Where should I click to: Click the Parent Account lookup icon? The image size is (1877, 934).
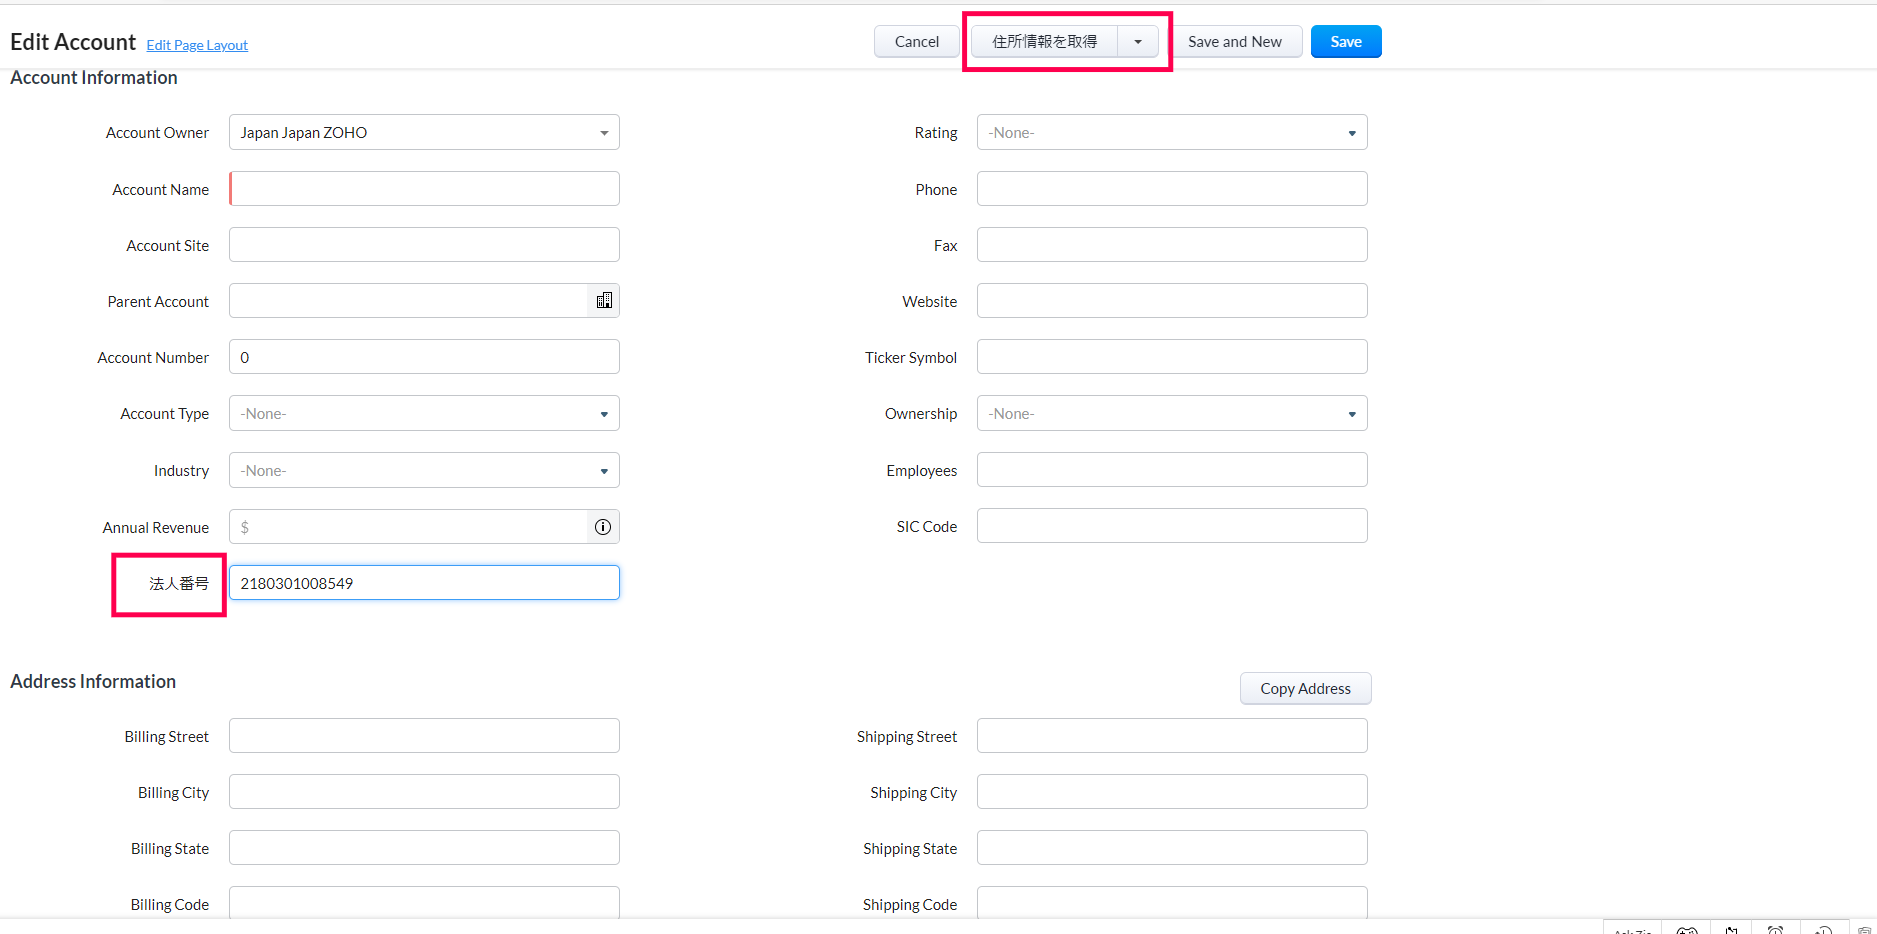604,301
